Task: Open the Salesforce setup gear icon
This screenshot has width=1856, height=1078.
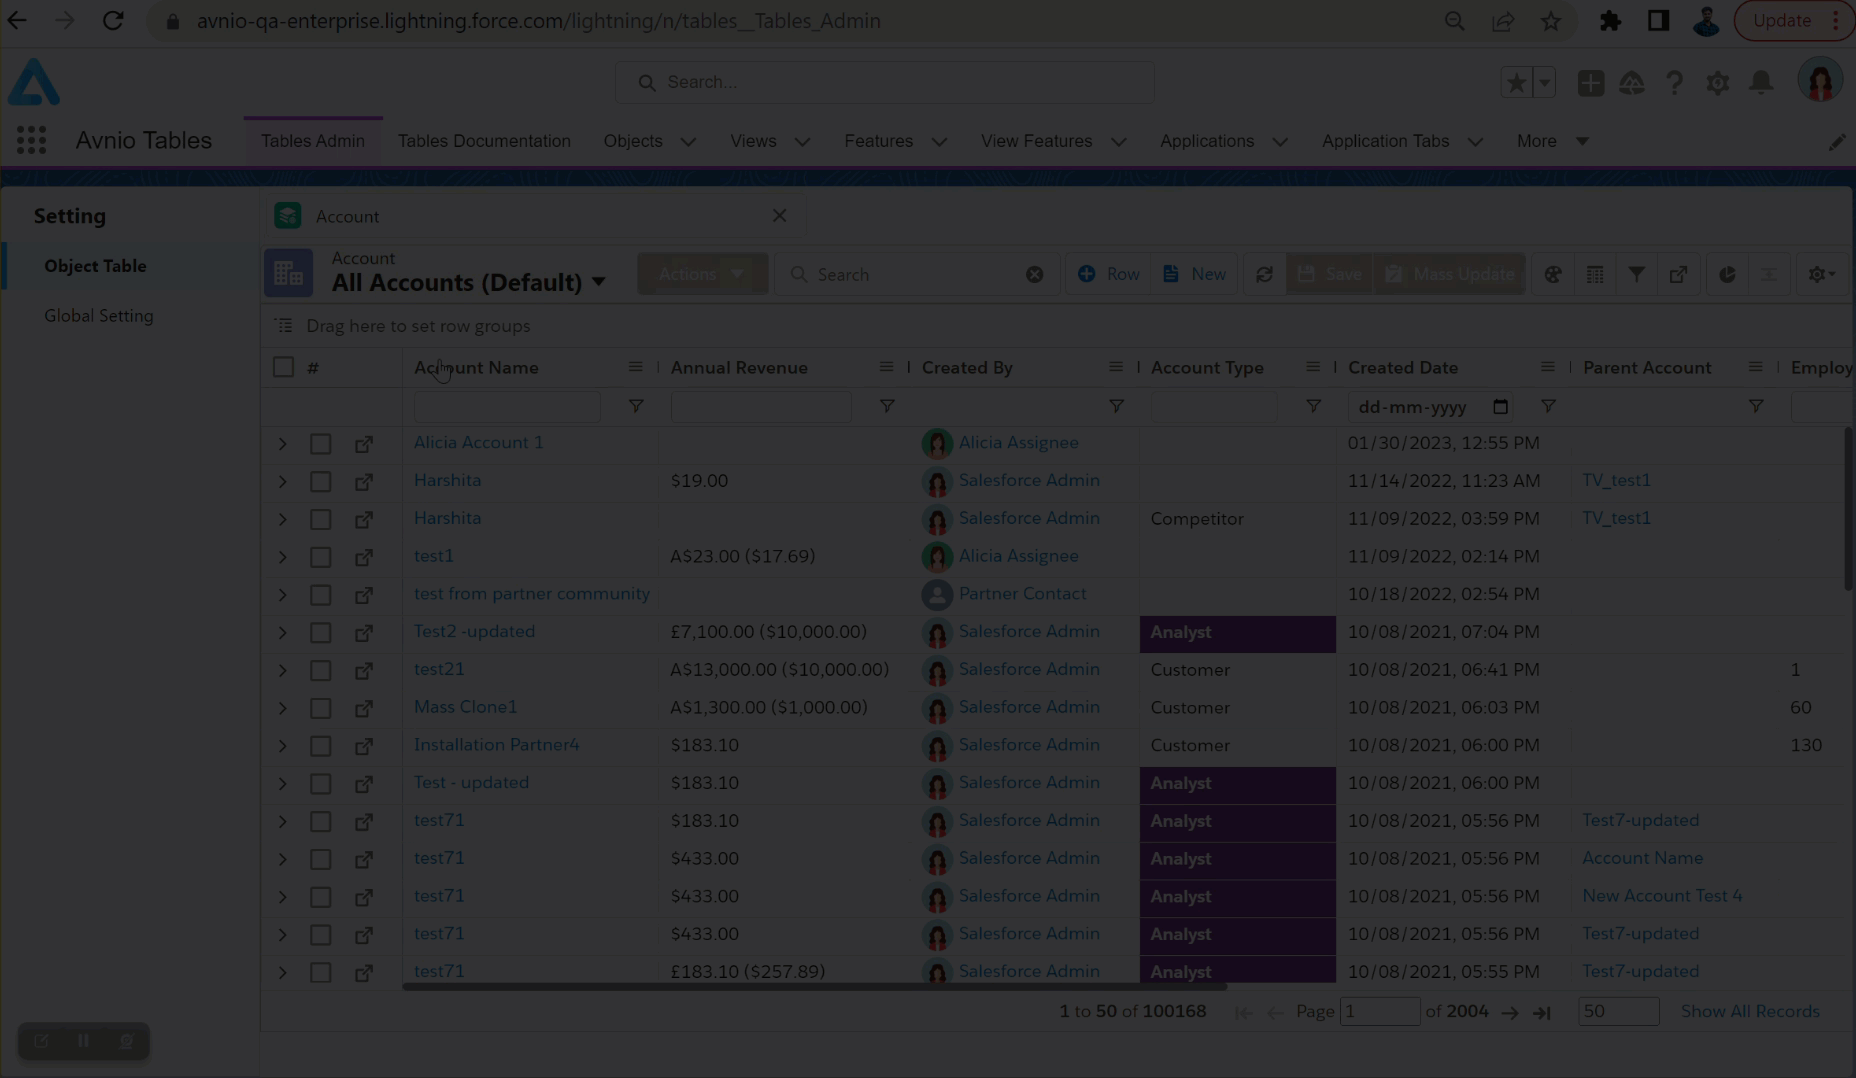Action: pyautogui.click(x=1717, y=83)
